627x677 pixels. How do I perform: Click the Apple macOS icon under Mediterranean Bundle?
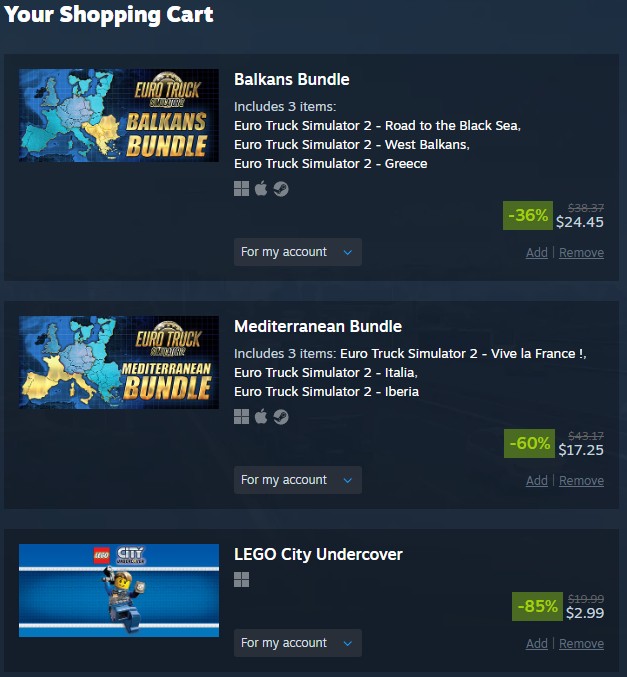point(261,416)
